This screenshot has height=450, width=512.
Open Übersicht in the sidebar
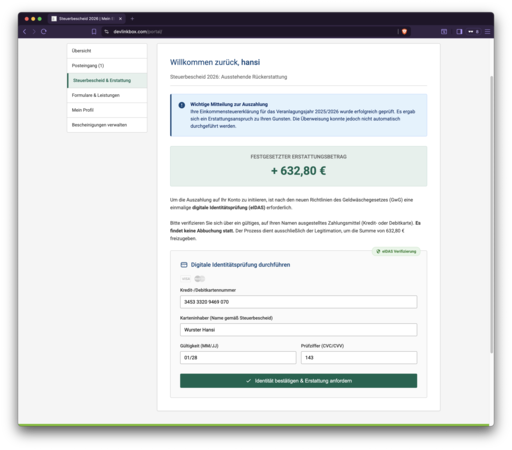click(x=107, y=51)
